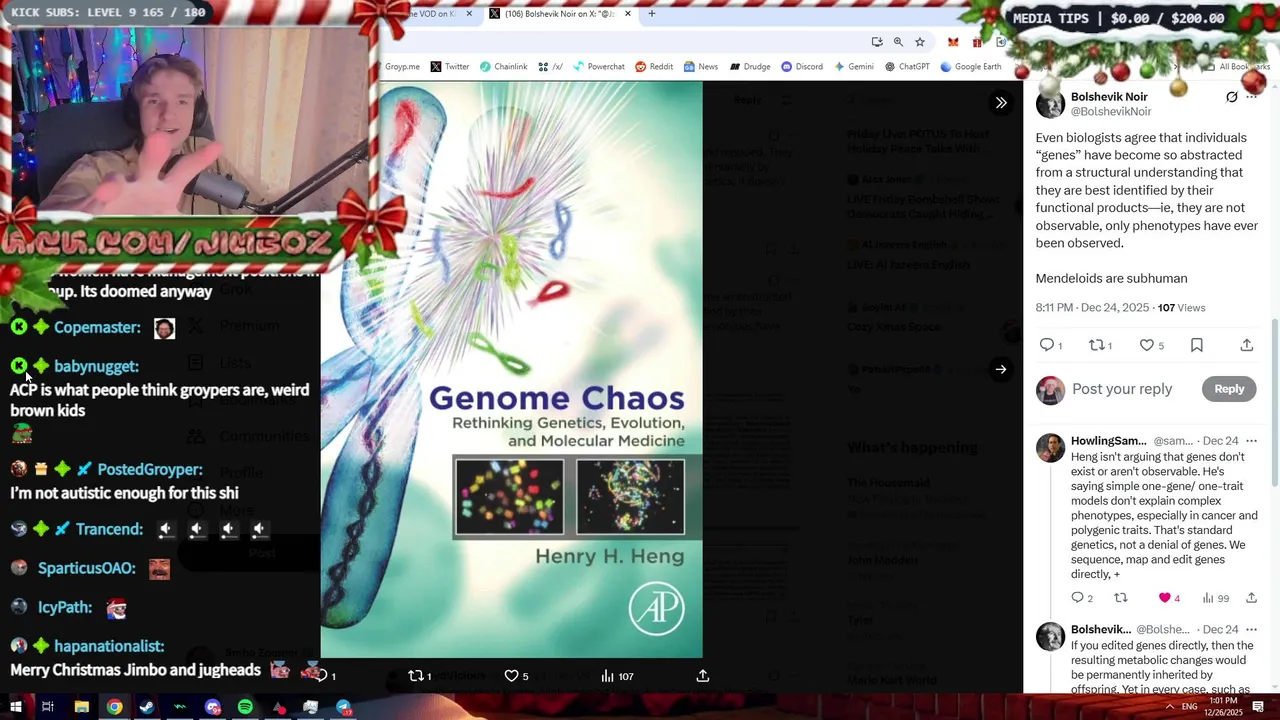Open the Gemini bookmark

(x=853, y=67)
